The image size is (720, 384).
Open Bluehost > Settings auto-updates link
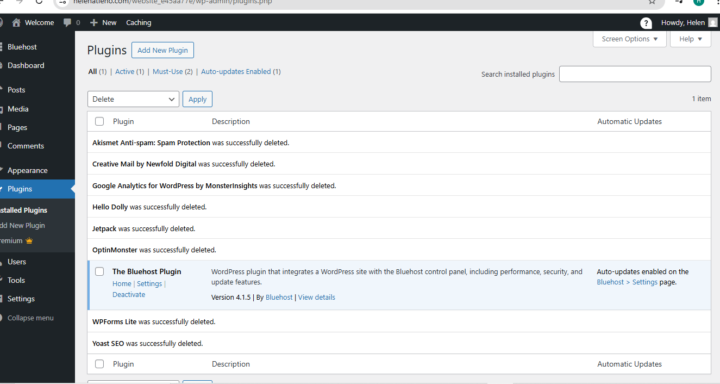[x=627, y=282]
